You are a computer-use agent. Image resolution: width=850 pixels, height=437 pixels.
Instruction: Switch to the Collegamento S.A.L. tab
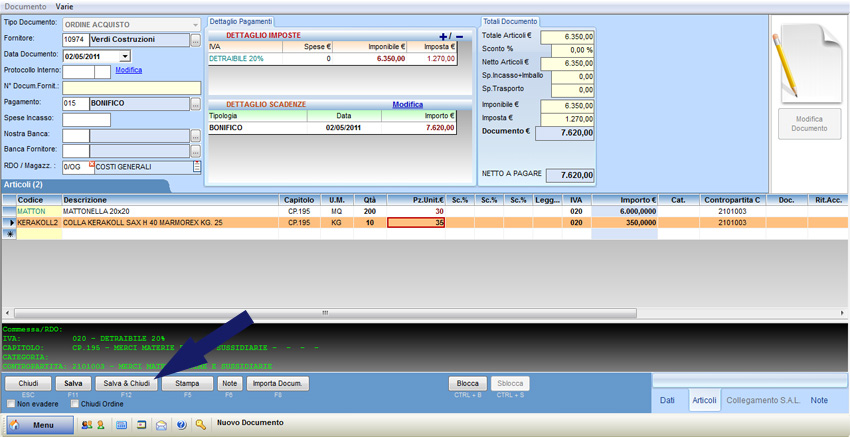click(765, 400)
